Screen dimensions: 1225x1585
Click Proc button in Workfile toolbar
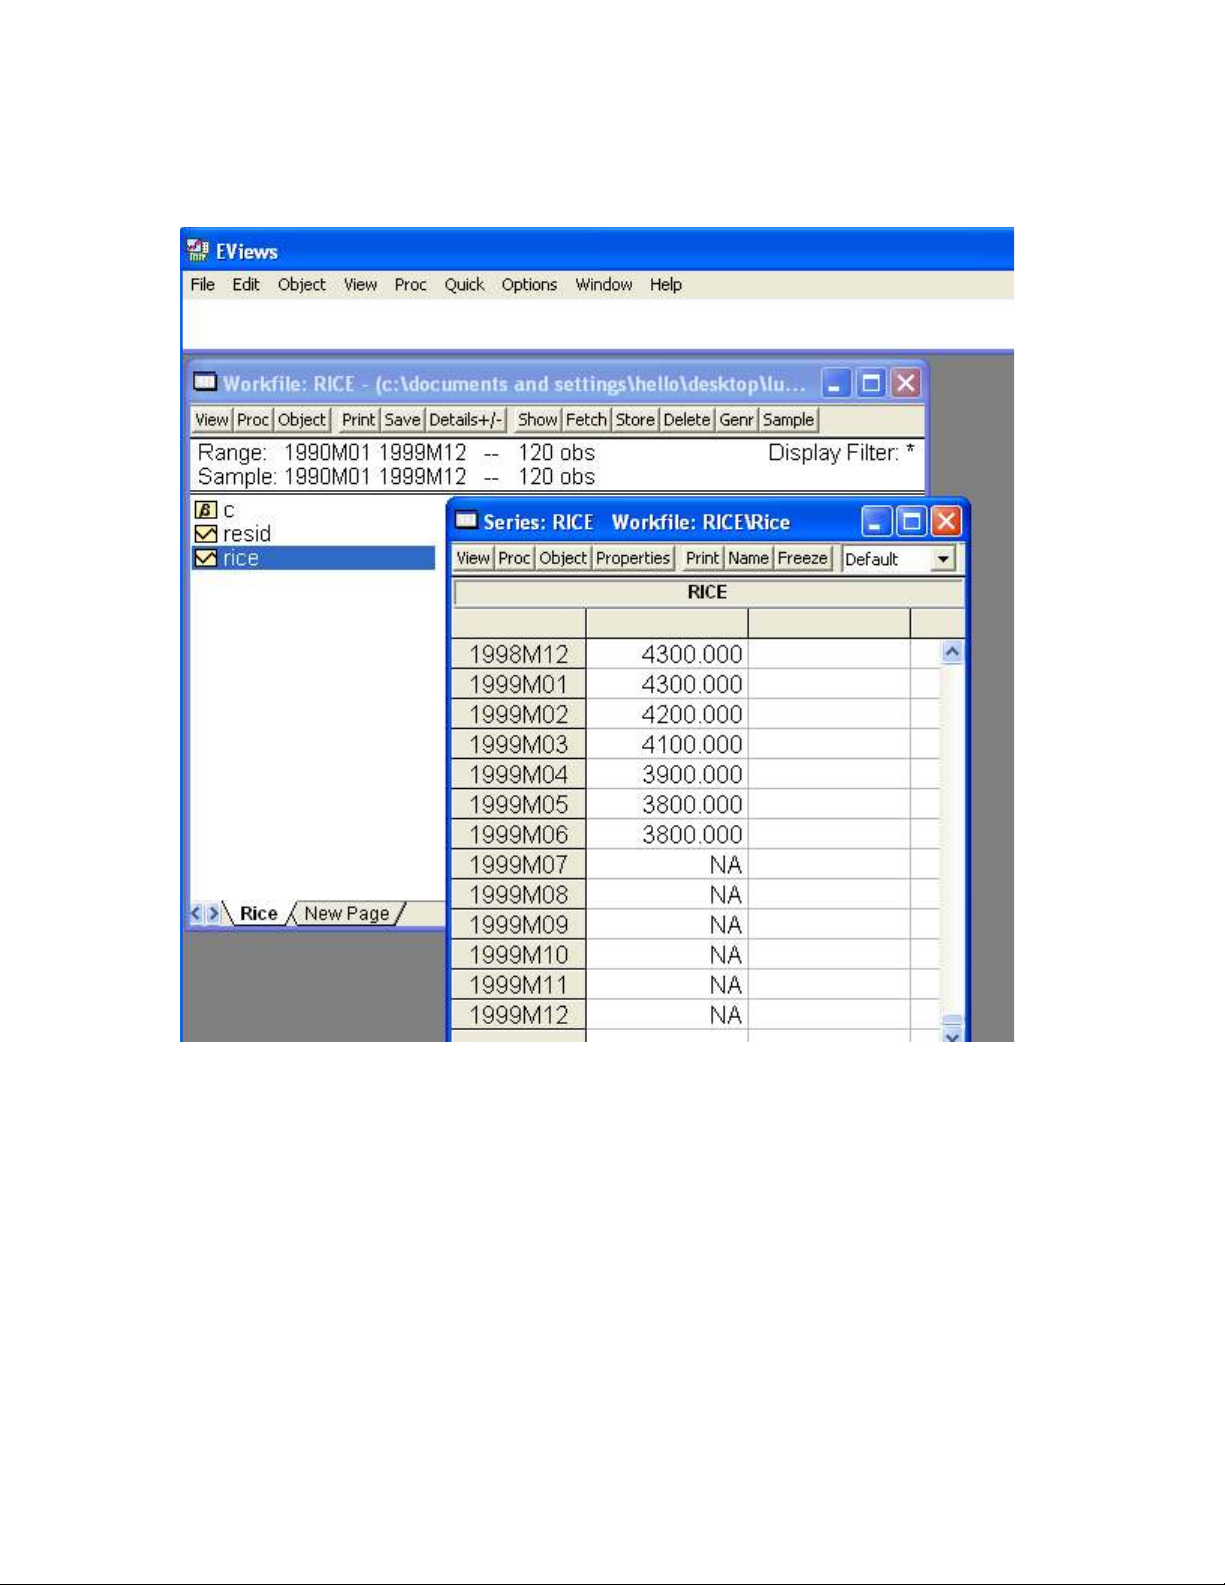point(253,420)
